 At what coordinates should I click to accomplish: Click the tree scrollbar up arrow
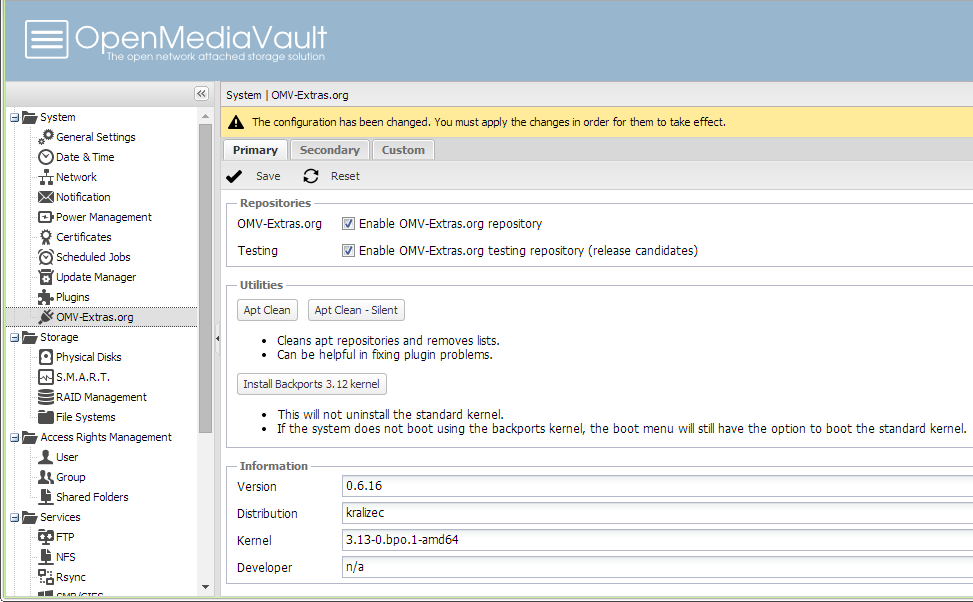coord(205,117)
